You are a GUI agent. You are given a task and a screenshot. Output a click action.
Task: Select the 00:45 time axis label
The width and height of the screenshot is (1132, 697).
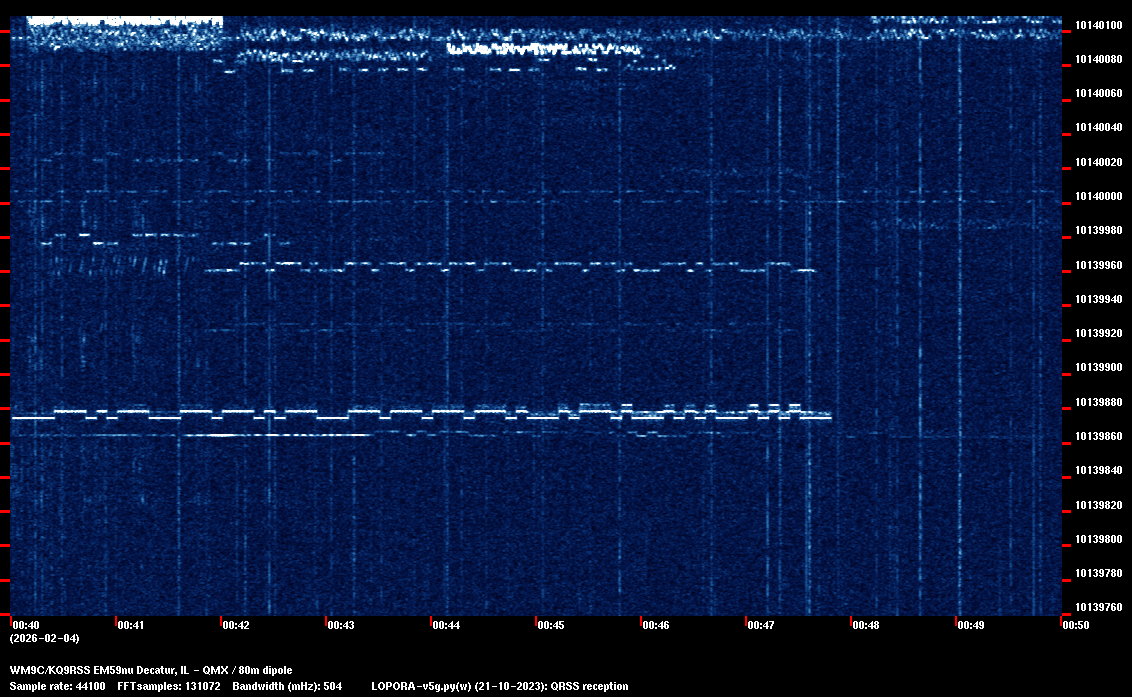pos(551,625)
